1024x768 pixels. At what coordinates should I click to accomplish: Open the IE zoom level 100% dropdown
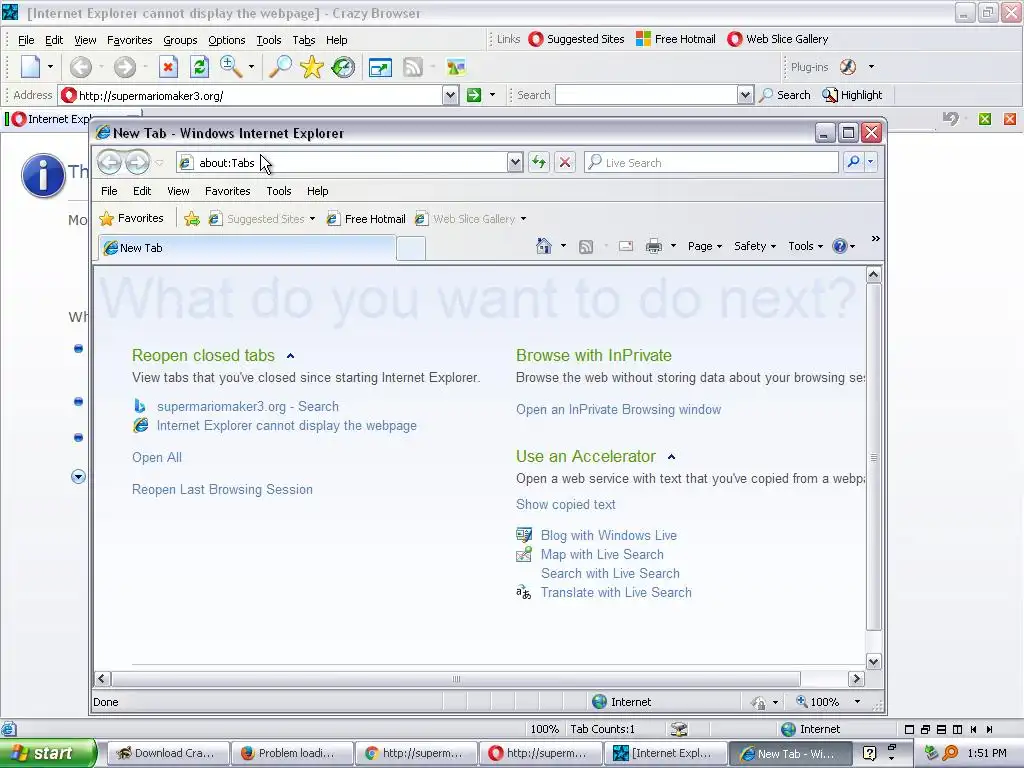tap(857, 702)
